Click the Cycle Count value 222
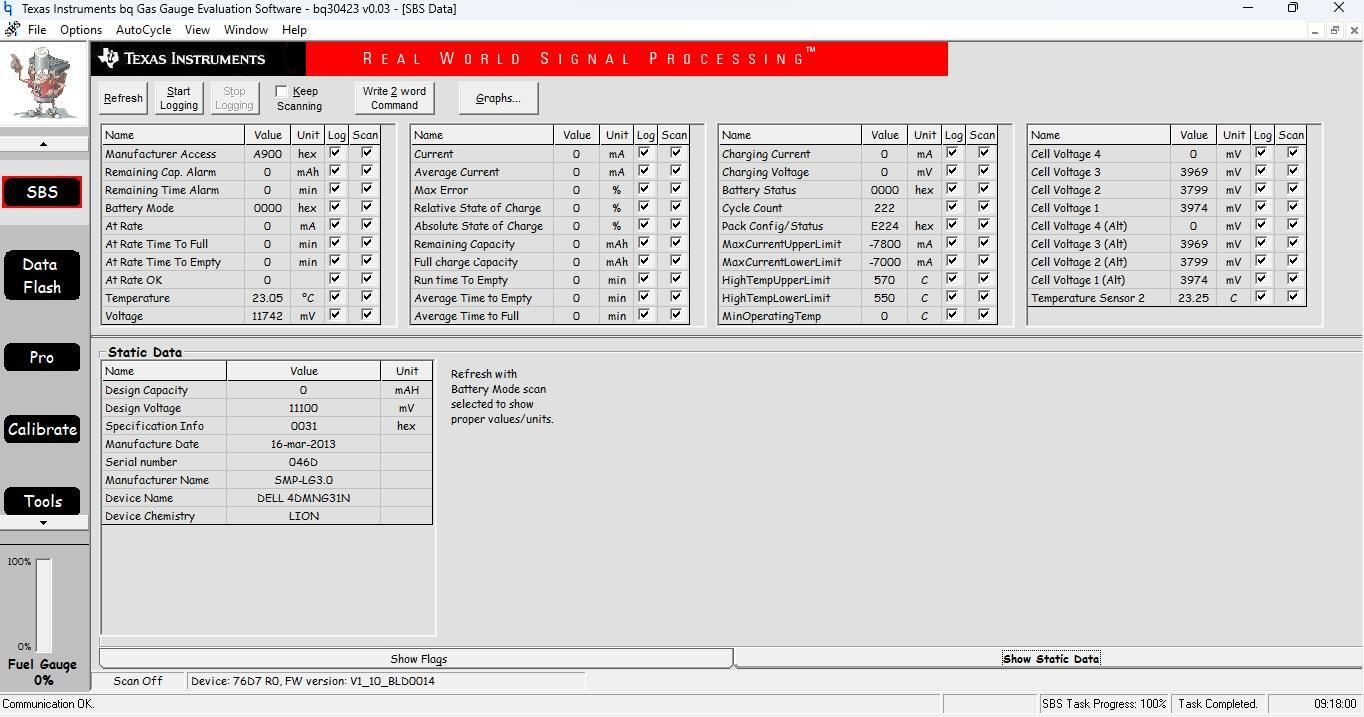The width and height of the screenshot is (1364, 717). point(884,208)
